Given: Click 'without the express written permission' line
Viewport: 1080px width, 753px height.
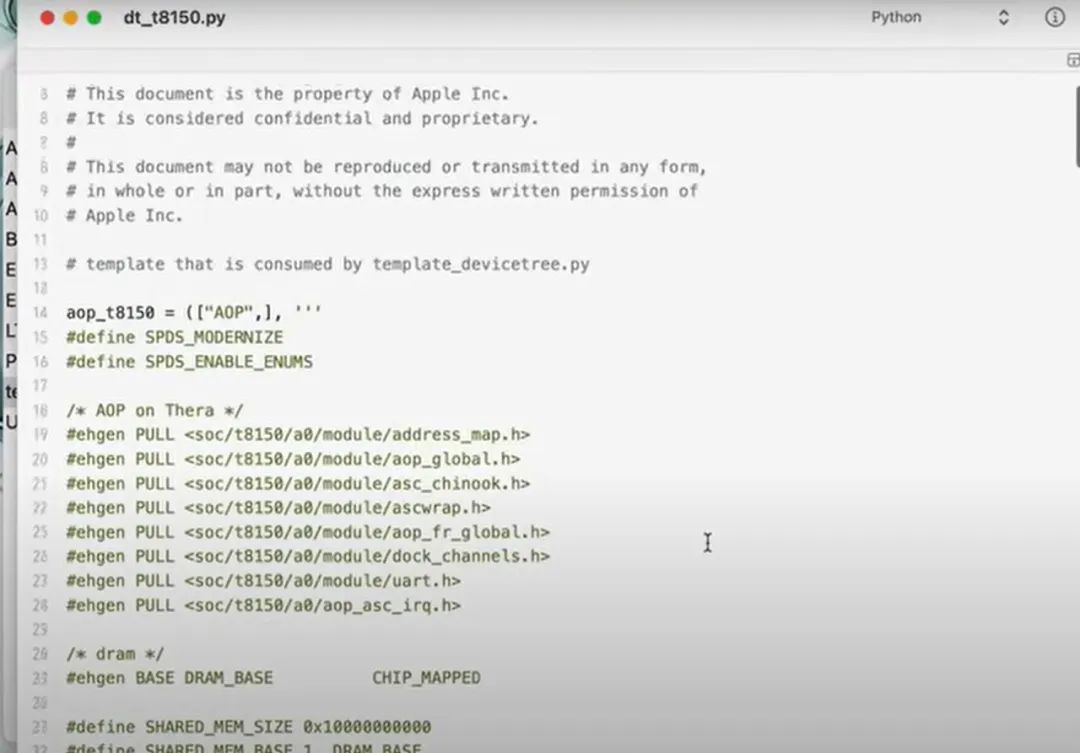Looking at the screenshot, I should coord(382,191).
